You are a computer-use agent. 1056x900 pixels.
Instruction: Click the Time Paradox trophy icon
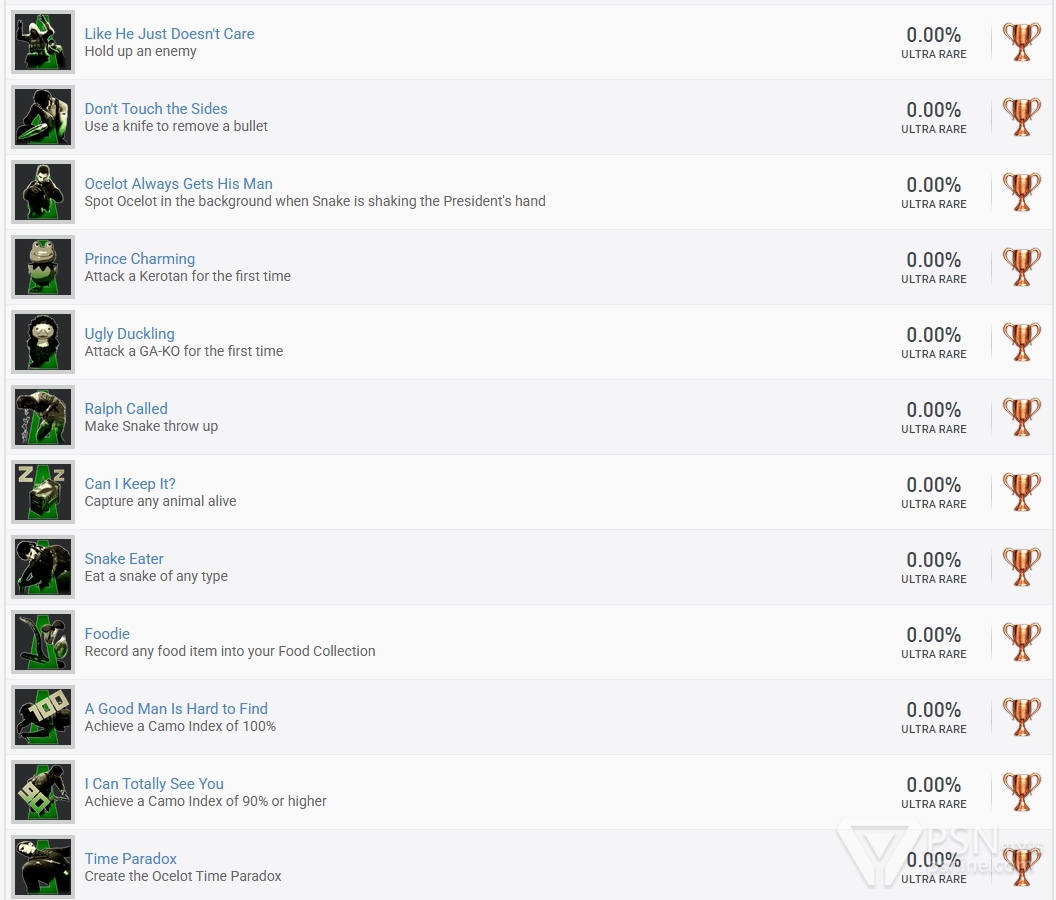(43, 867)
